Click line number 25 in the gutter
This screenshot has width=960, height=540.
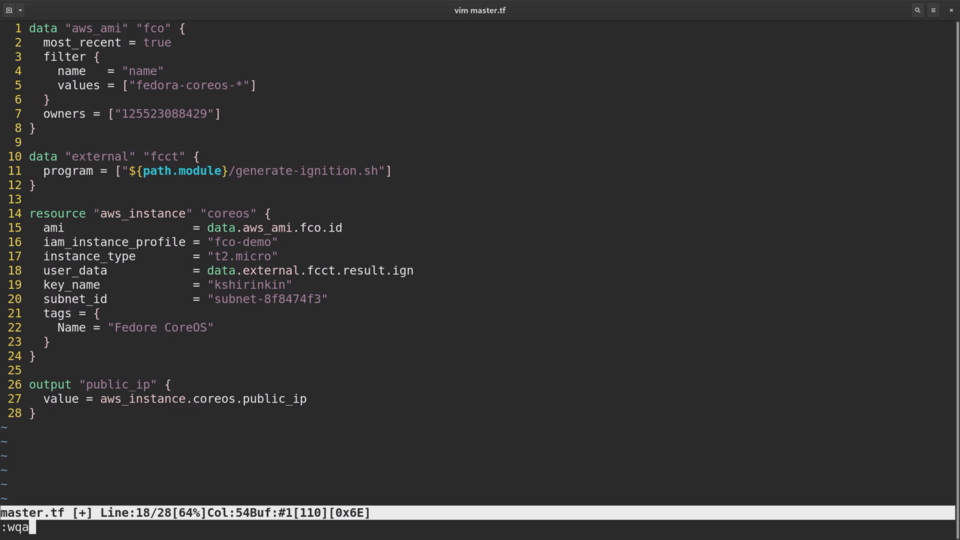point(15,370)
